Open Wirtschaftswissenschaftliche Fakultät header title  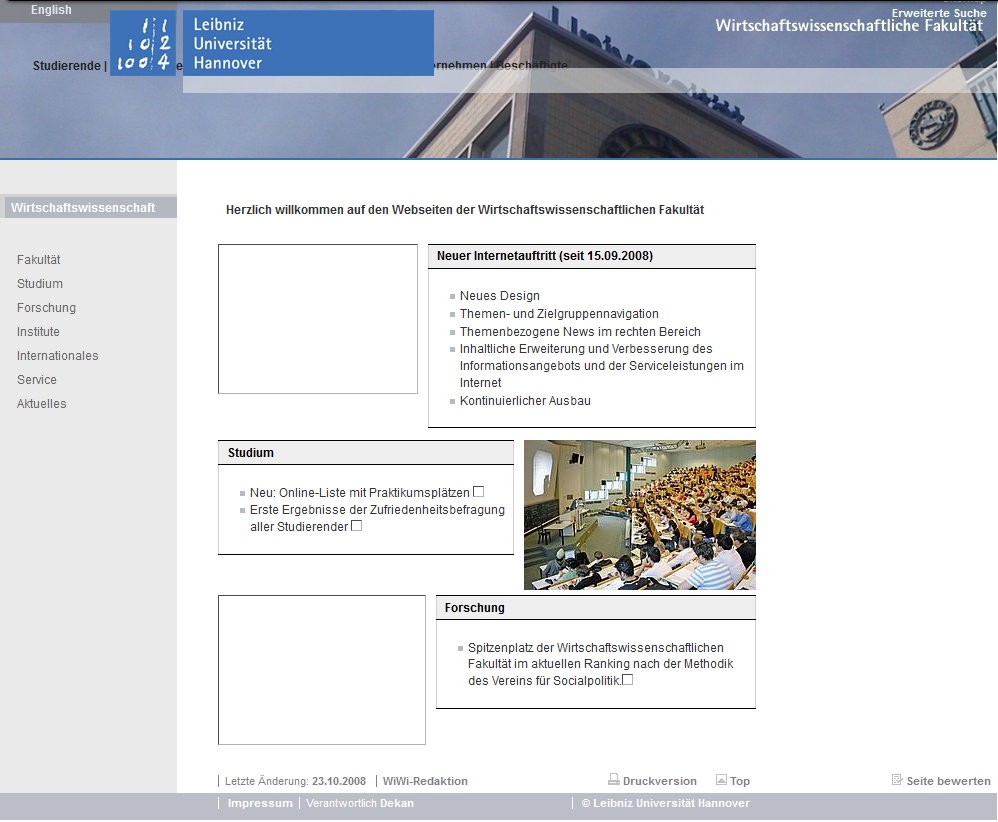point(849,25)
